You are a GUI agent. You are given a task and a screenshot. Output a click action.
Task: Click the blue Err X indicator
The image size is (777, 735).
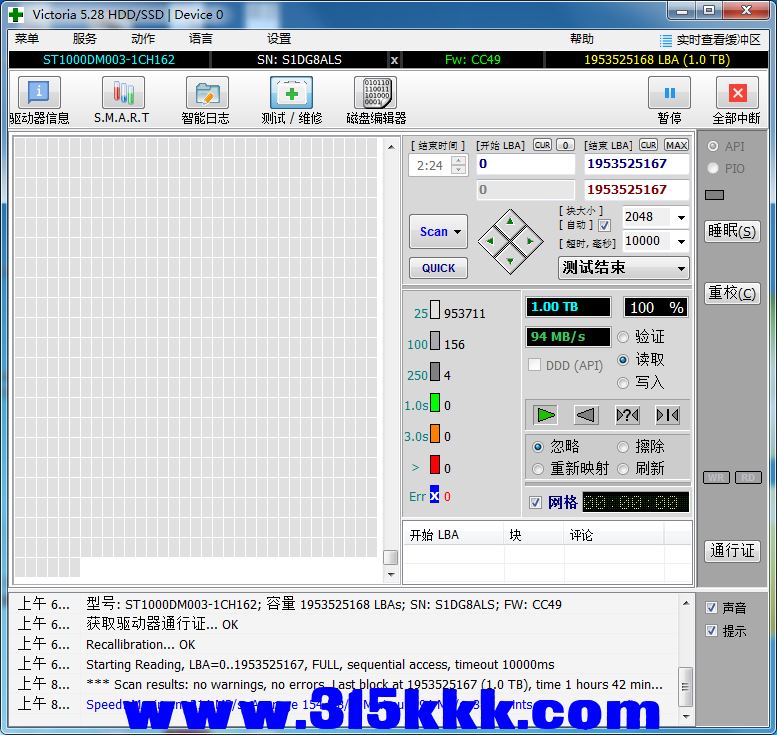[434, 495]
